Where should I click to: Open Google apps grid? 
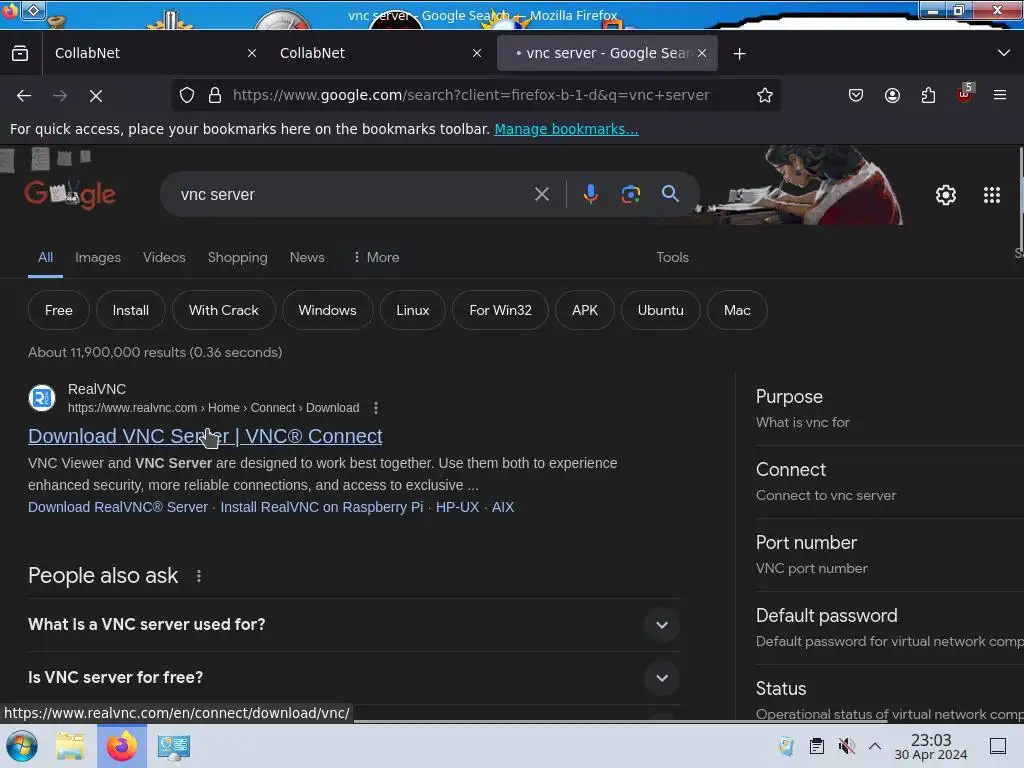[991, 195]
